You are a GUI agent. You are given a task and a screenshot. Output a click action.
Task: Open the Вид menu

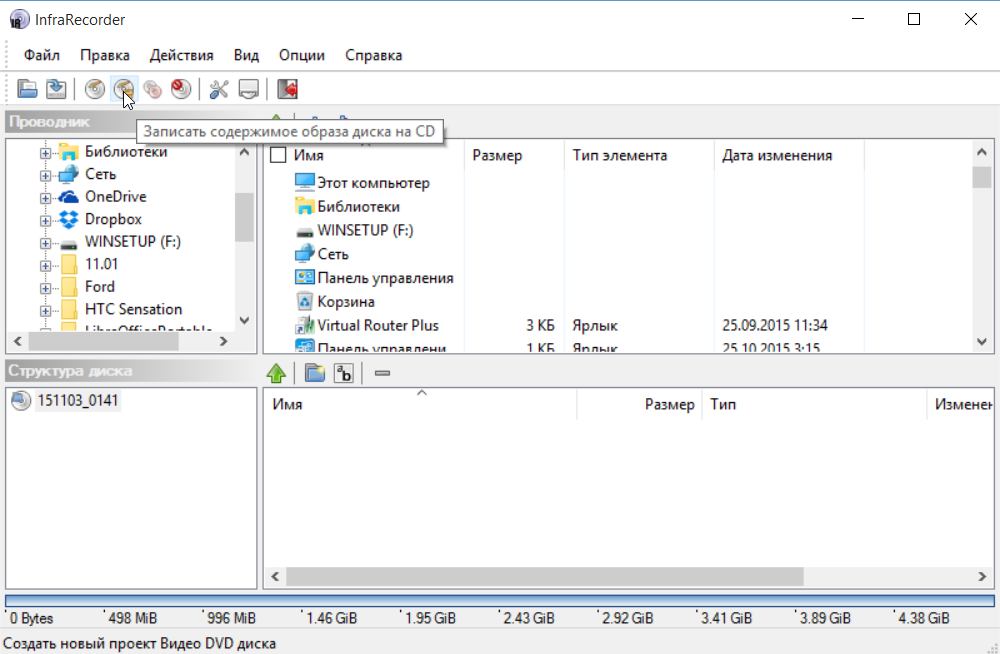coord(246,56)
